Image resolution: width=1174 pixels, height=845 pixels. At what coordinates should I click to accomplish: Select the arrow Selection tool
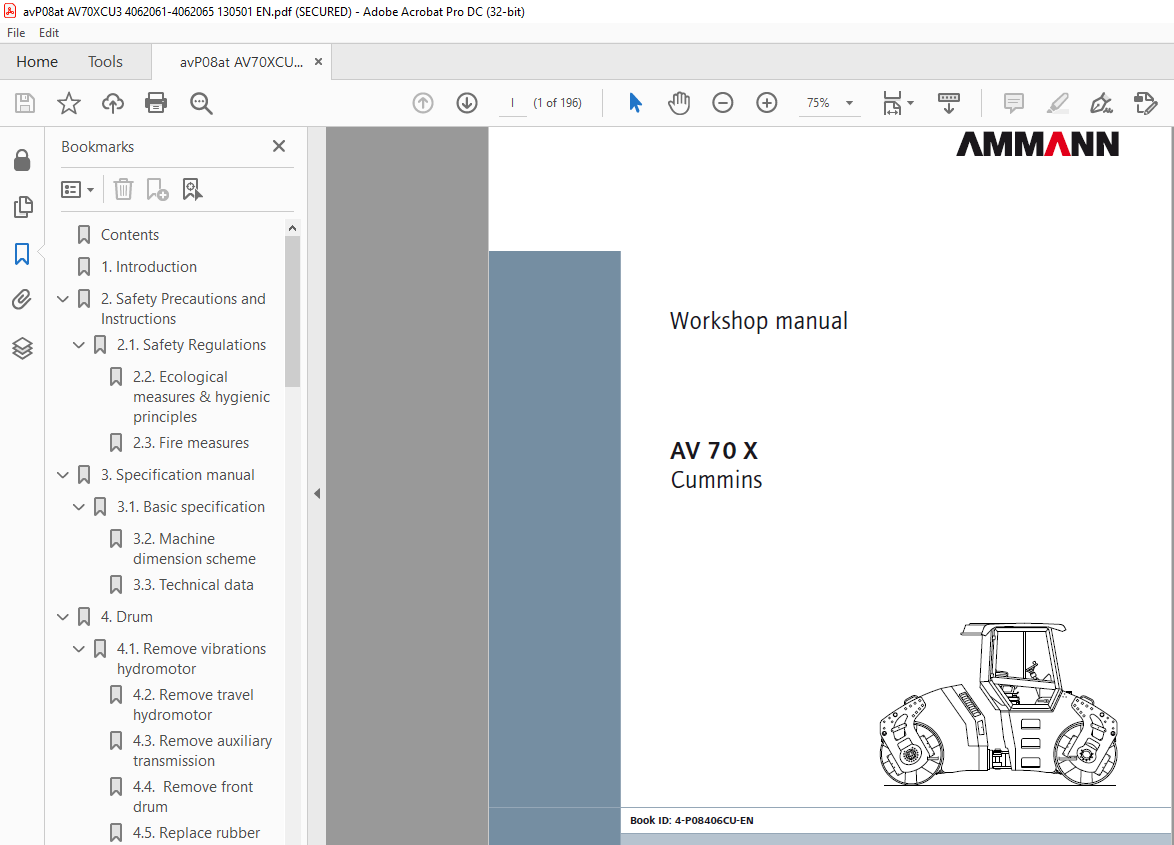[x=635, y=103]
